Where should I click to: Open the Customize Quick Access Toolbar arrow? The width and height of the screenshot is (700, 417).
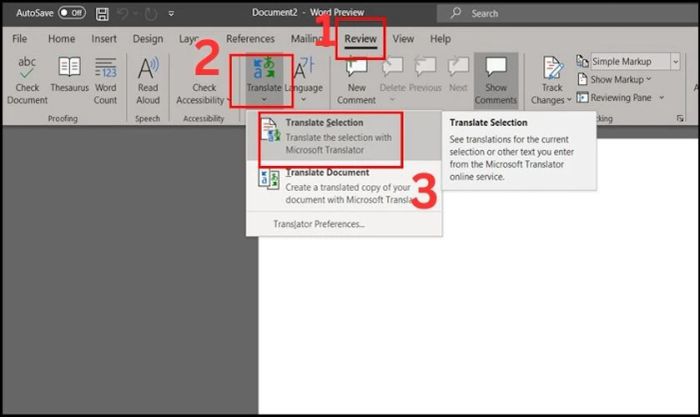click(x=171, y=14)
